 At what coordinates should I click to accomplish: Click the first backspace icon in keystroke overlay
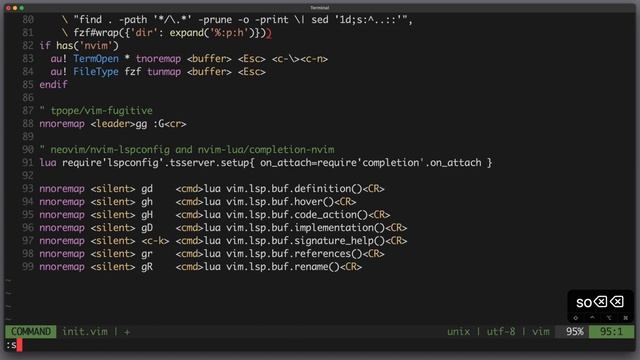(x=600, y=302)
